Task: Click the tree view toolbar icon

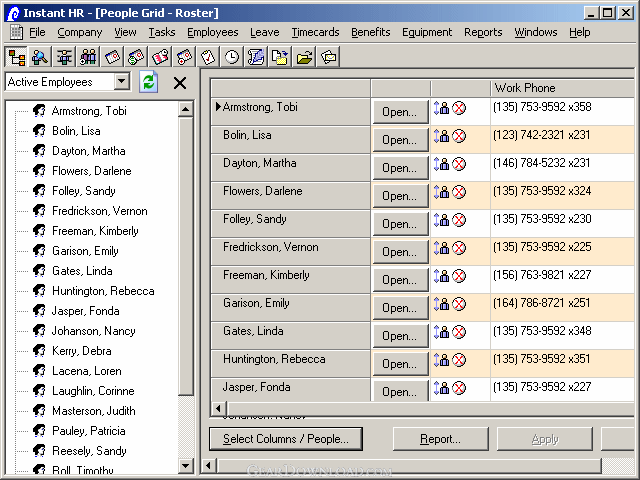Action: coord(16,57)
